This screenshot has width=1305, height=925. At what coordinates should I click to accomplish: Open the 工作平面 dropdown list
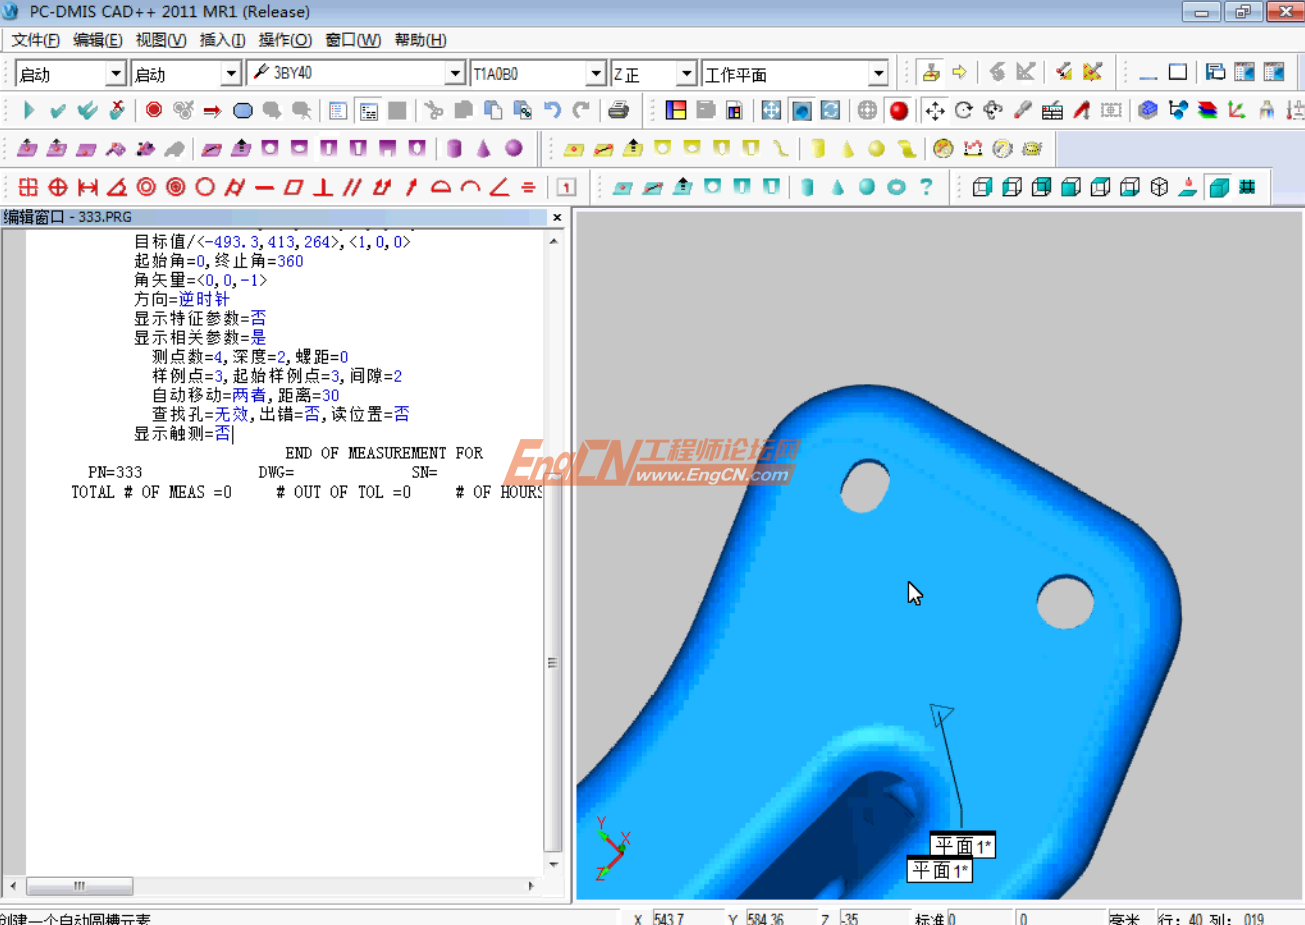(878, 74)
